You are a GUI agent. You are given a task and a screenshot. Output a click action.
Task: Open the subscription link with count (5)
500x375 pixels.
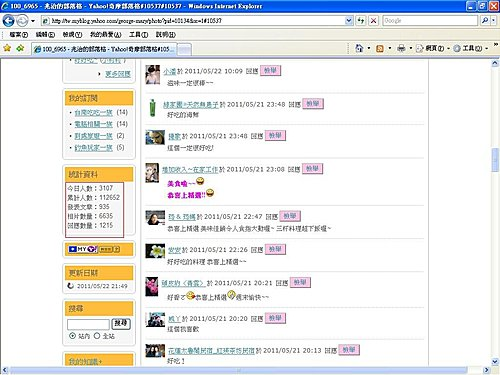(93, 147)
